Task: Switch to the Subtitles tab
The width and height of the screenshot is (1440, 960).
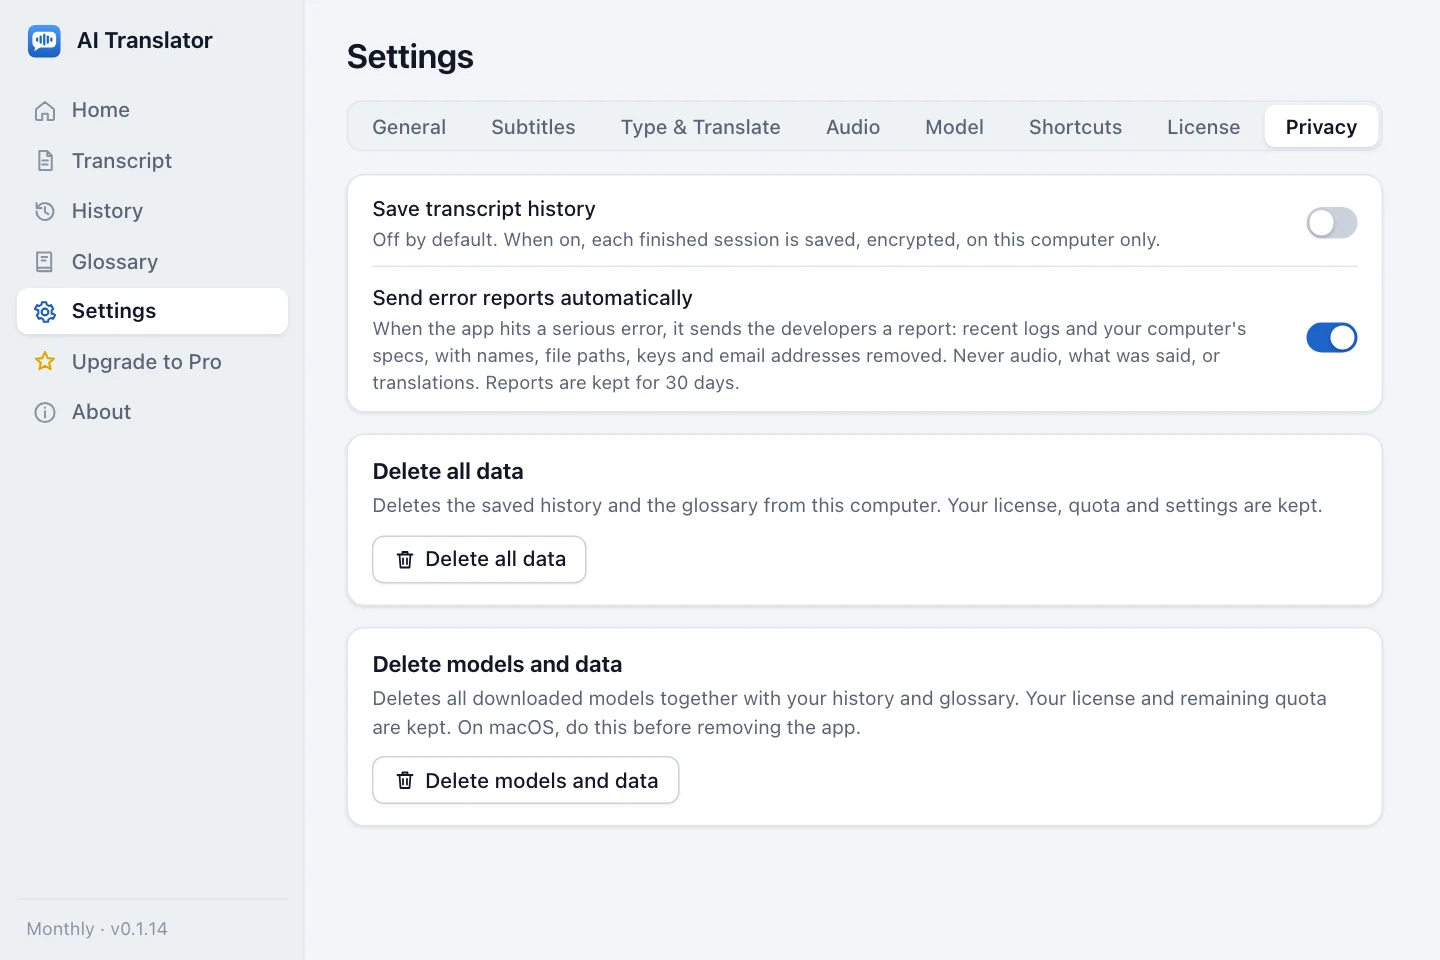Action: 533,127
